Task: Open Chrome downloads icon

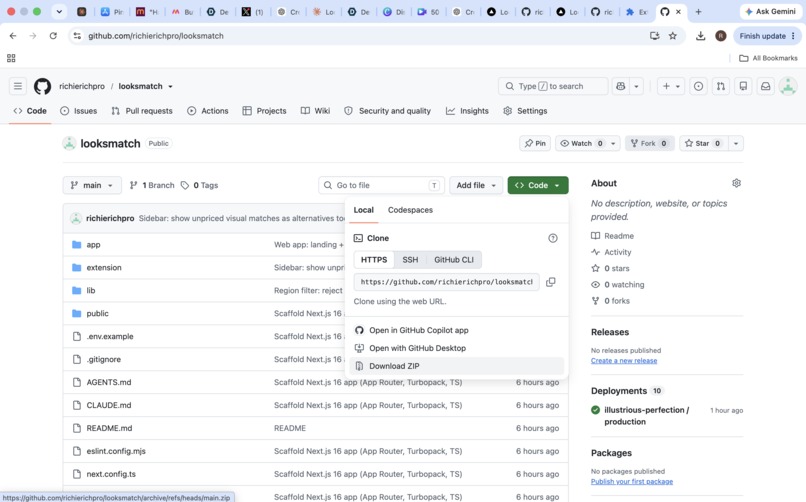Action: tap(700, 36)
